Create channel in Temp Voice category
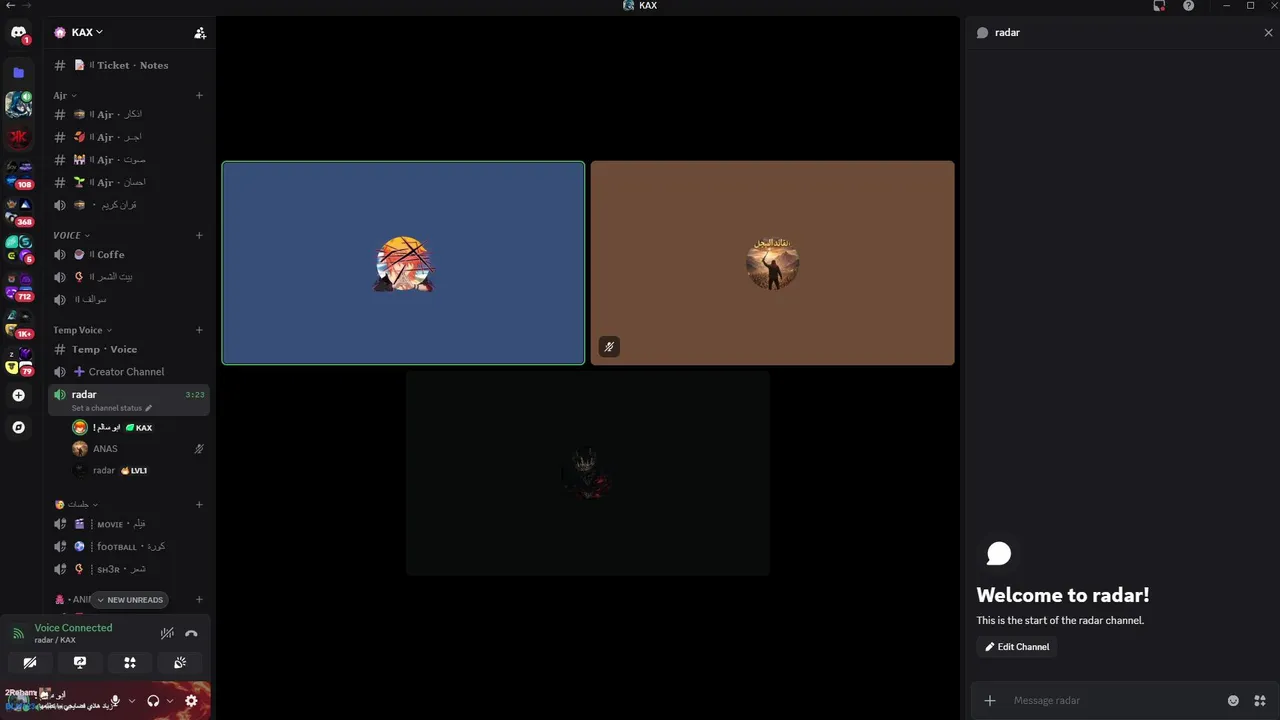 click(199, 330)
